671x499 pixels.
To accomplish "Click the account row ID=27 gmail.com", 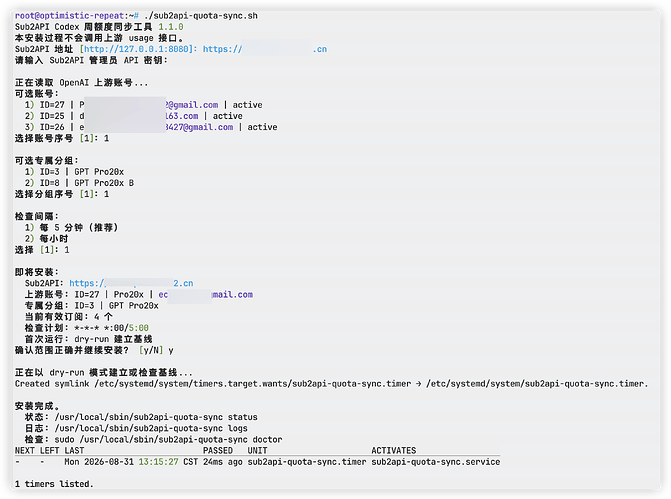I will [x=143, y=105].
